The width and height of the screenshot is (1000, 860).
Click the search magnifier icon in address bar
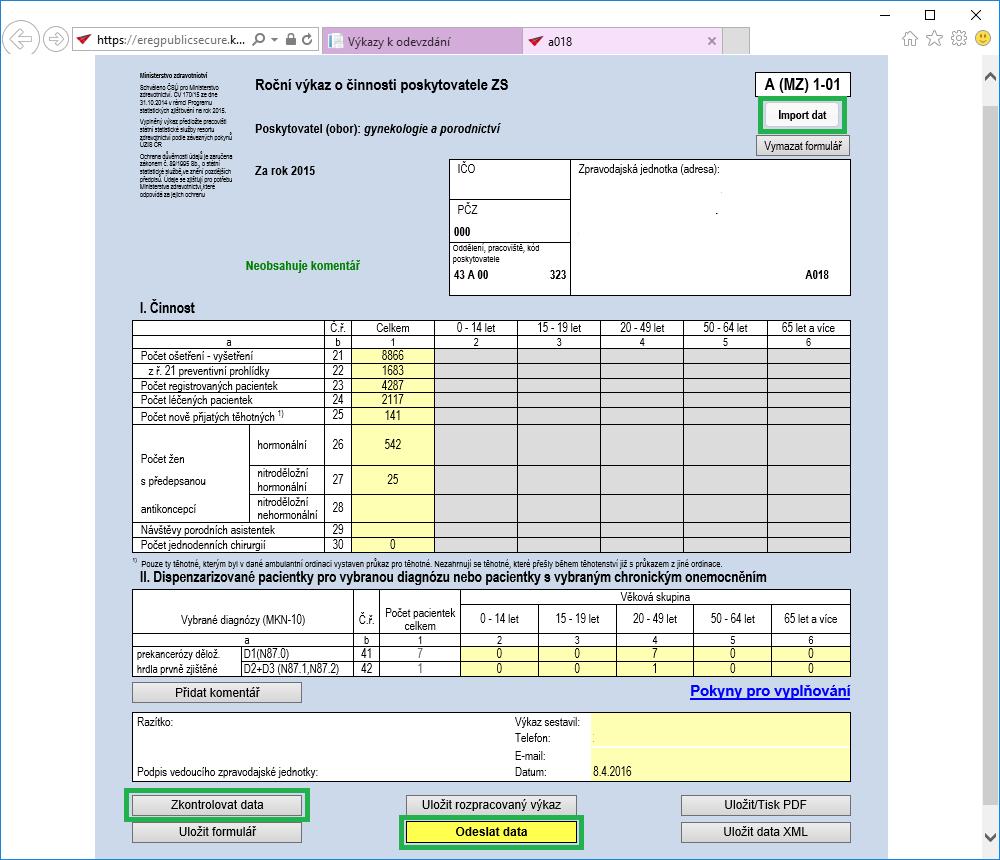(x=259, y=40)
